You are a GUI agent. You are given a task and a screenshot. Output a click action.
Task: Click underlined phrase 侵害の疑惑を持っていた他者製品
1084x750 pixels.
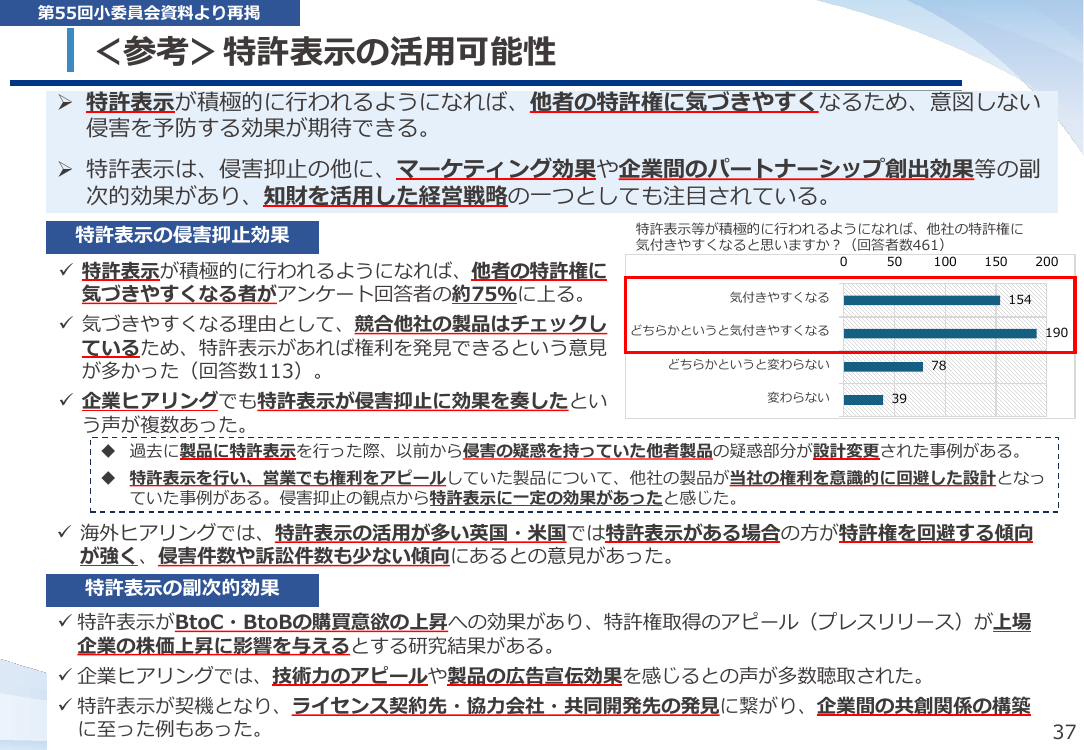(x=588, y=451)
